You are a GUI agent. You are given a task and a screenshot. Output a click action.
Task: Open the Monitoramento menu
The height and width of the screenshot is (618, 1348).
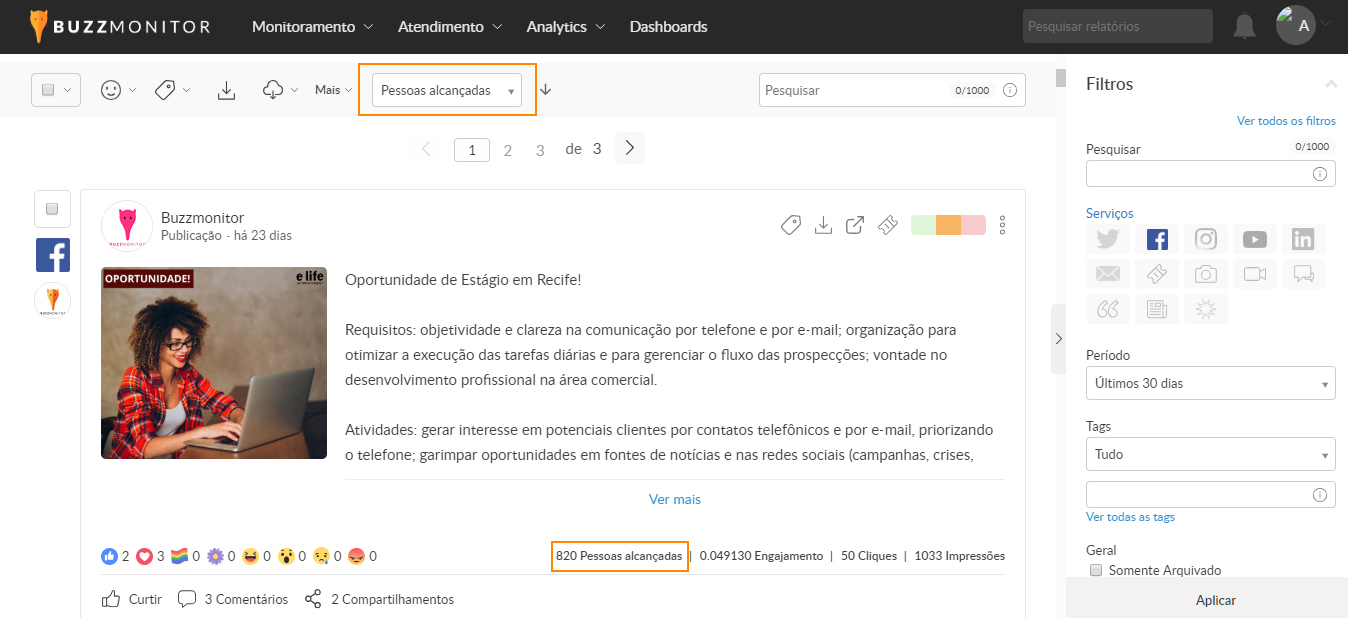tap(312, 27)
